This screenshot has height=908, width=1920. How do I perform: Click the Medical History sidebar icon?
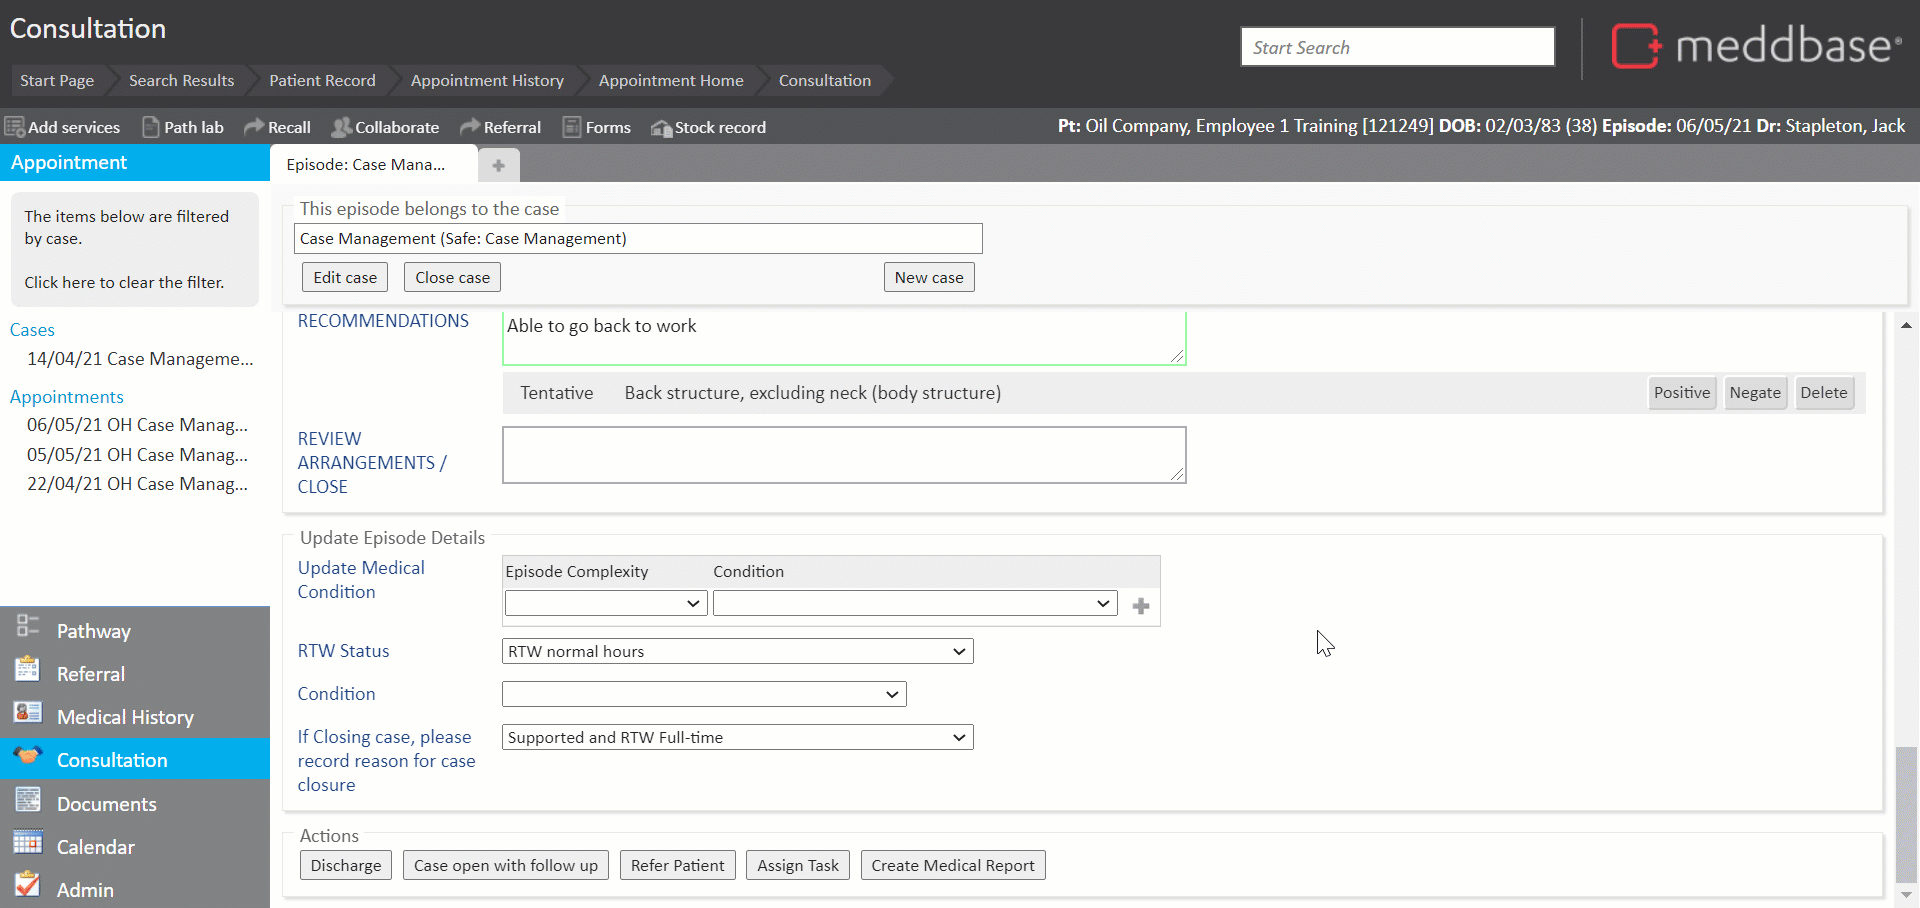point(27,712)
